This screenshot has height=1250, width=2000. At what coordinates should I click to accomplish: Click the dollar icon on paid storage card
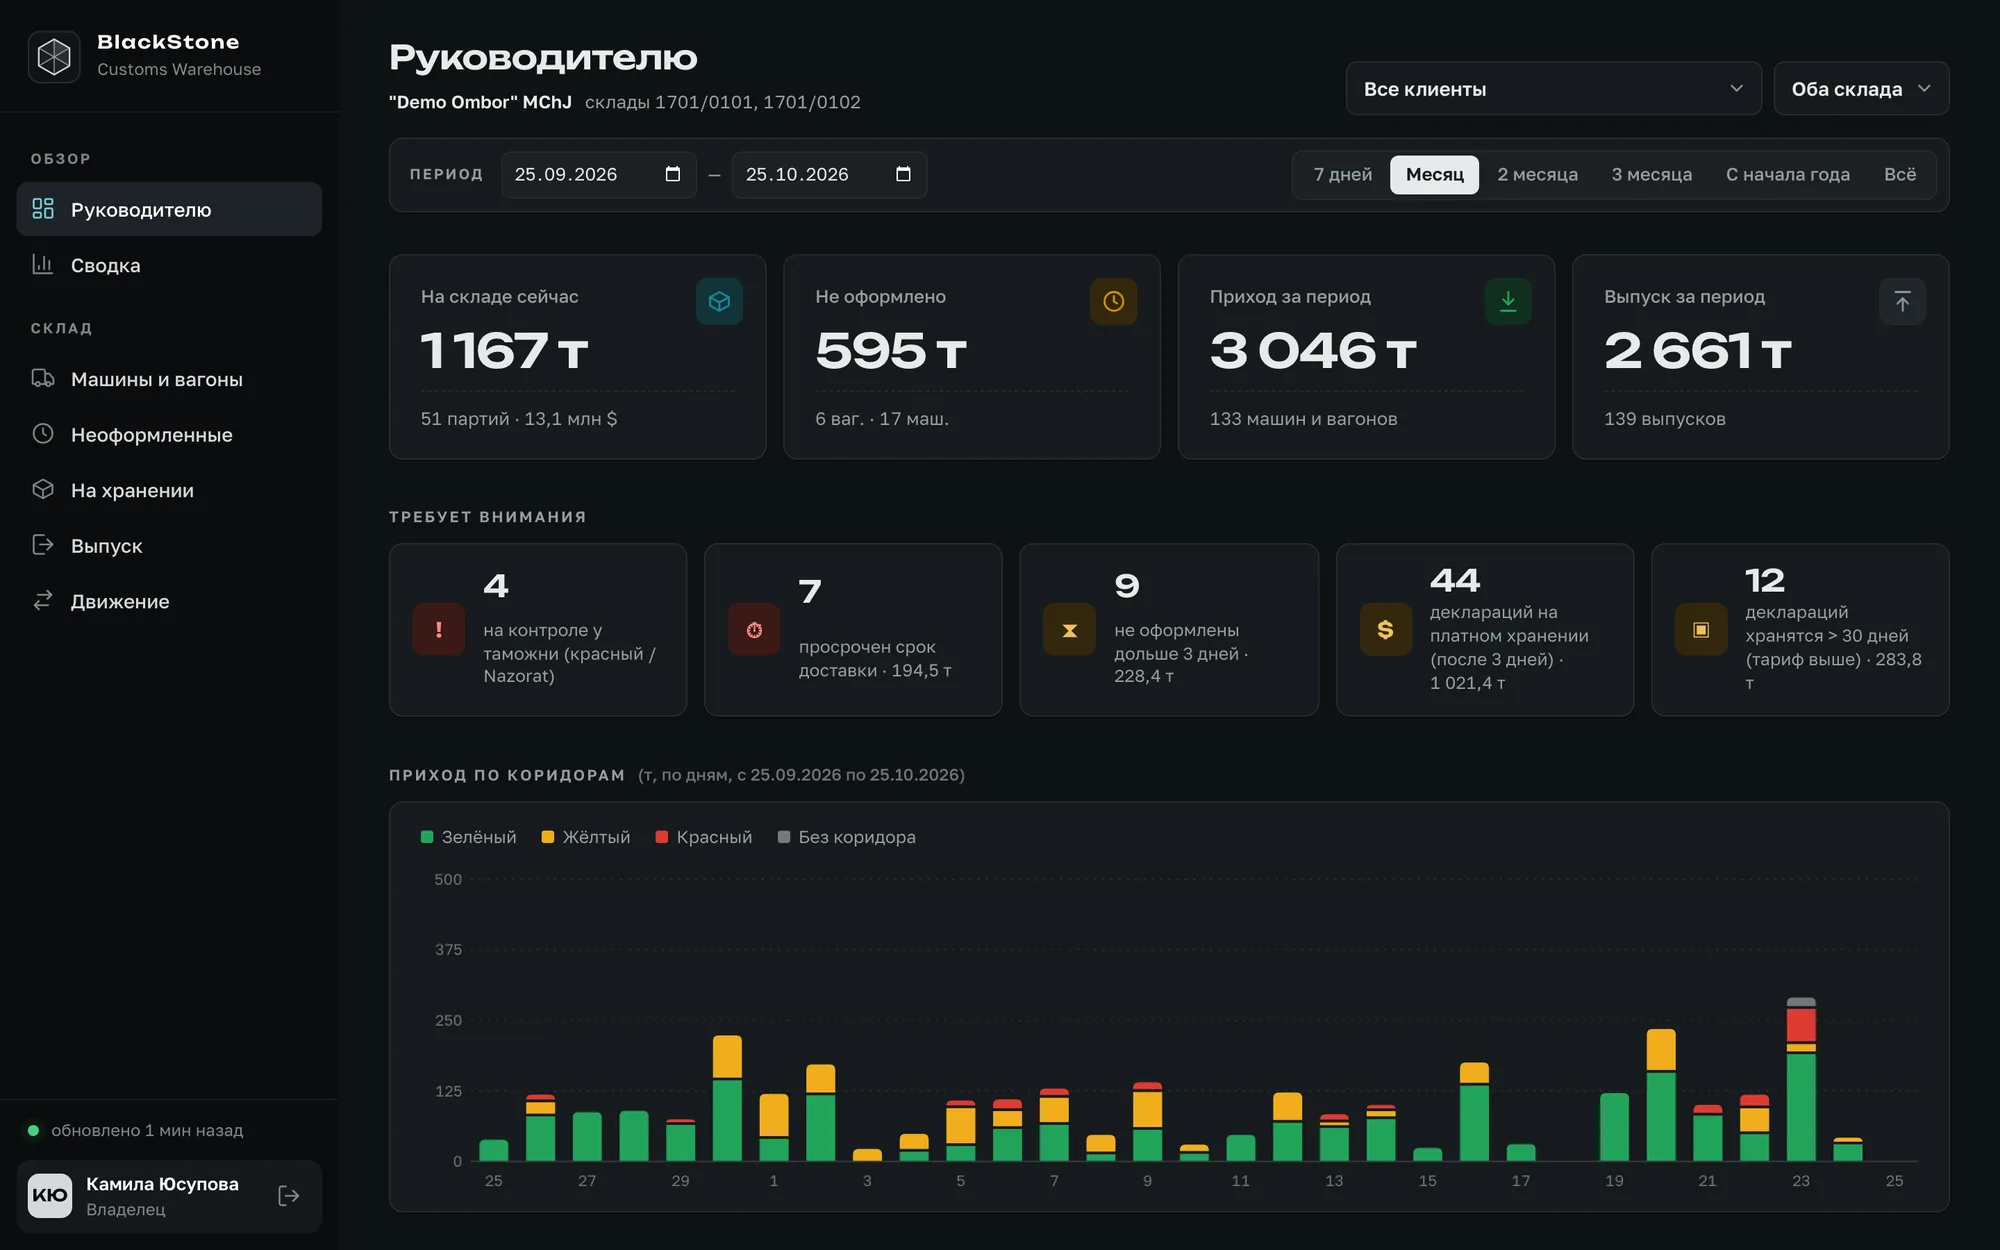(1386, 629)
